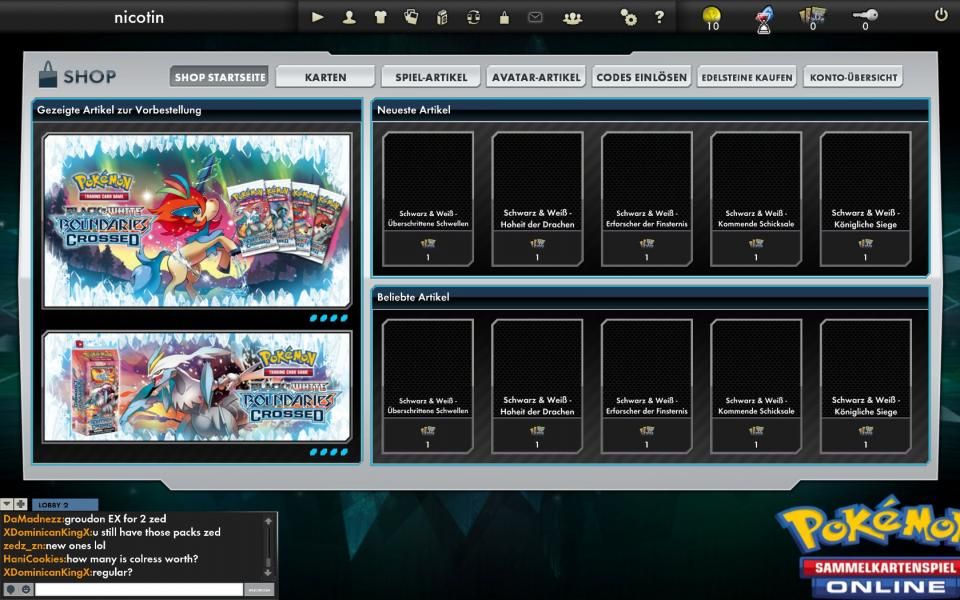The width and height of the screenshot is (960, 600).
Task: Open the deck box icon
Action: (442, 18)
